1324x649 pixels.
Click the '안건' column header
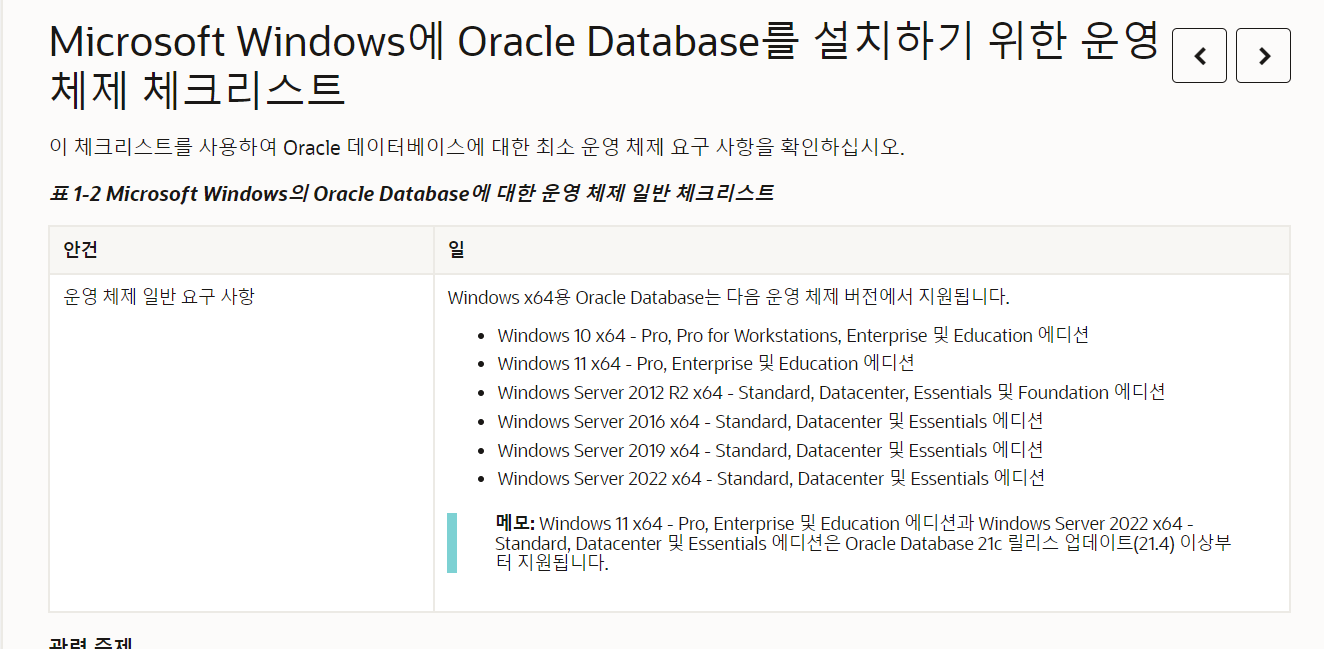click(x=241, y=250)
